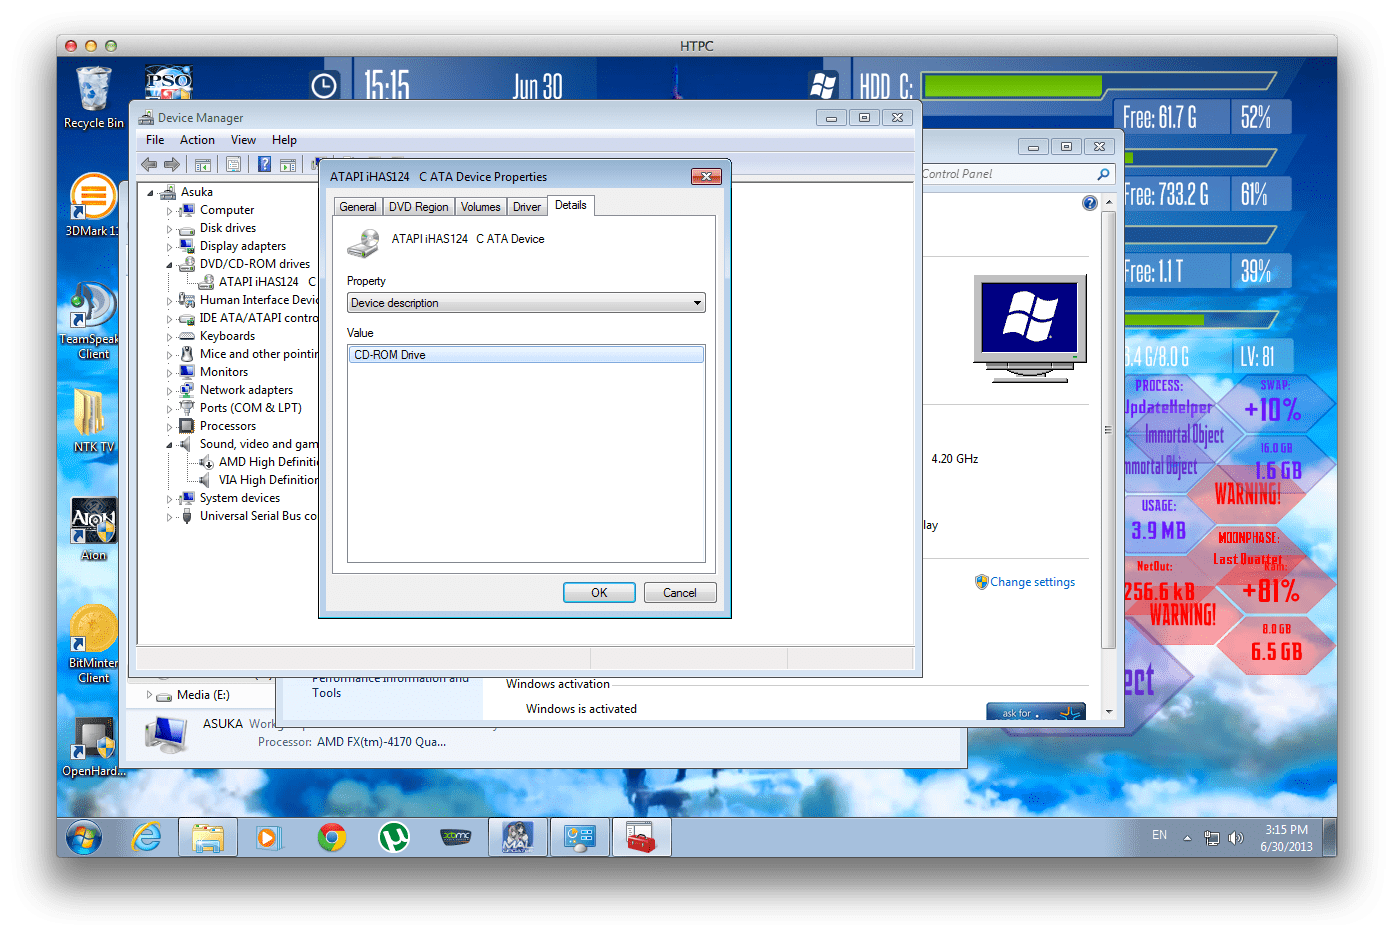Open XBMC from the taskbar
Image resolution: width=1394 pixels, height=936 pixels.
[456, 837]
